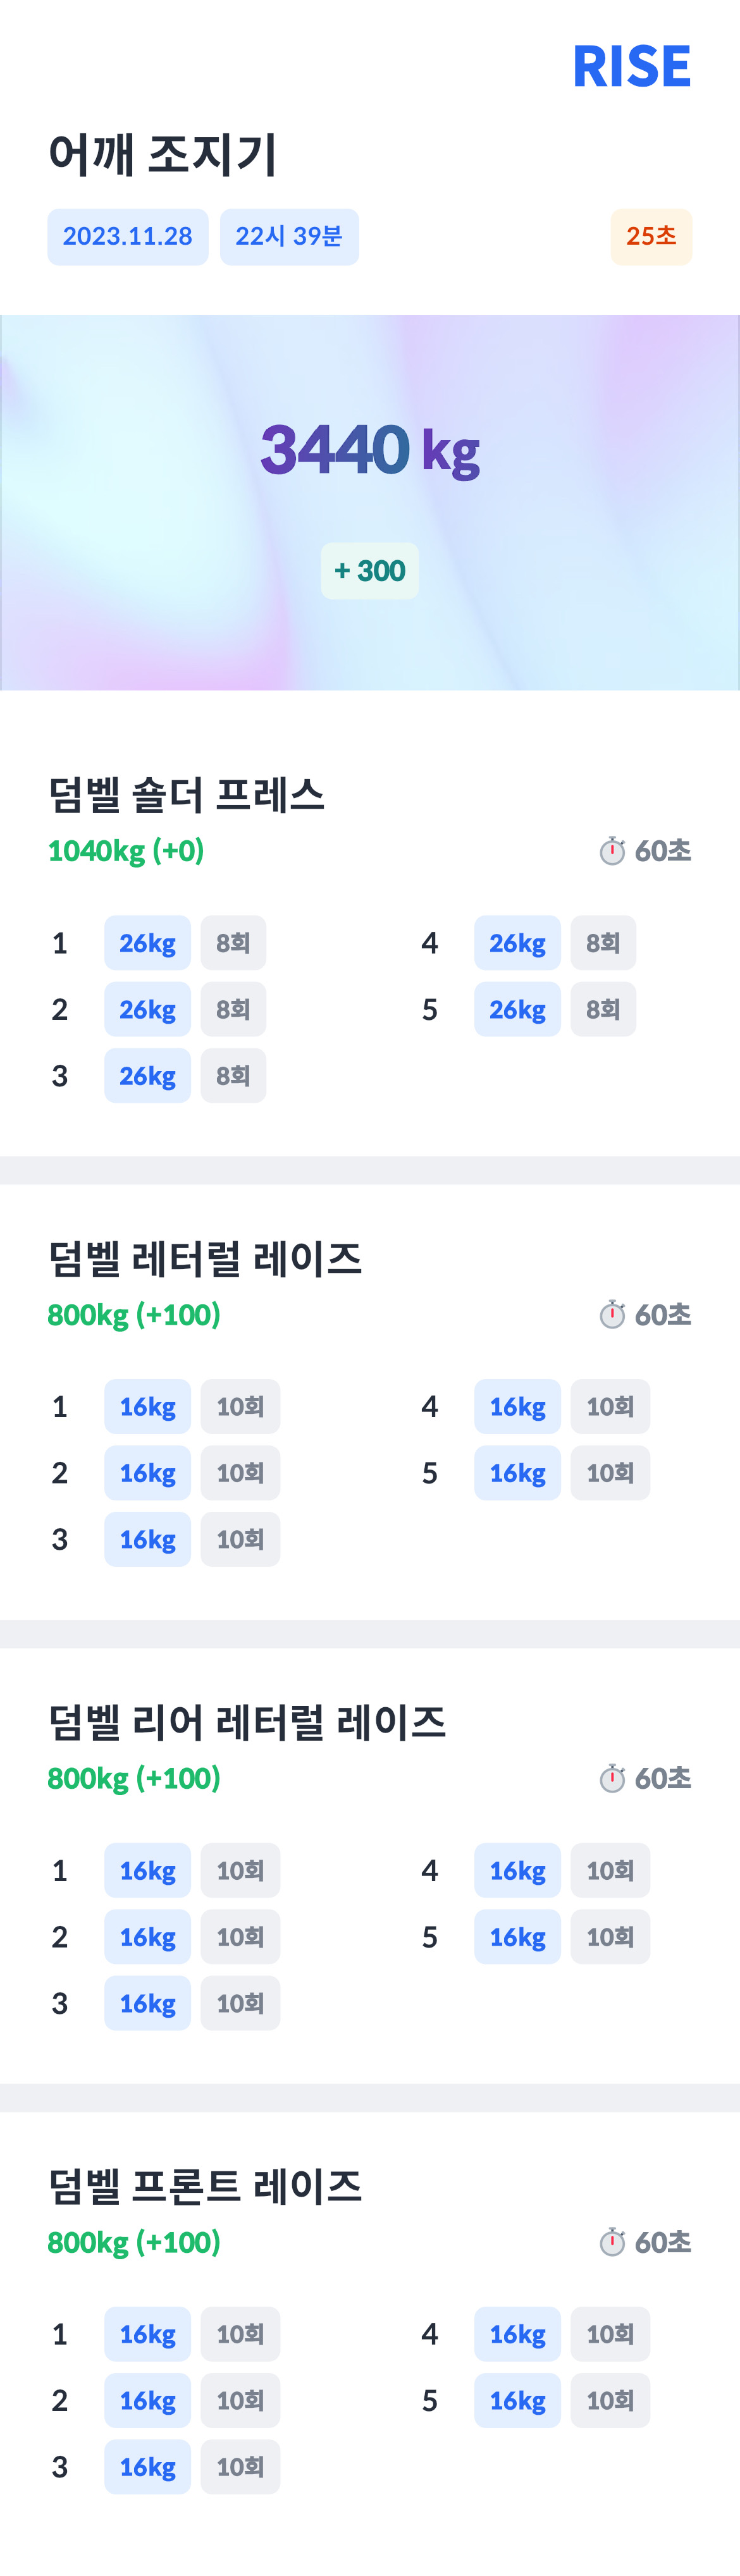Select set 4 16kg chip in 덤벨 레터럴 레이즈

click(518, 1407)
